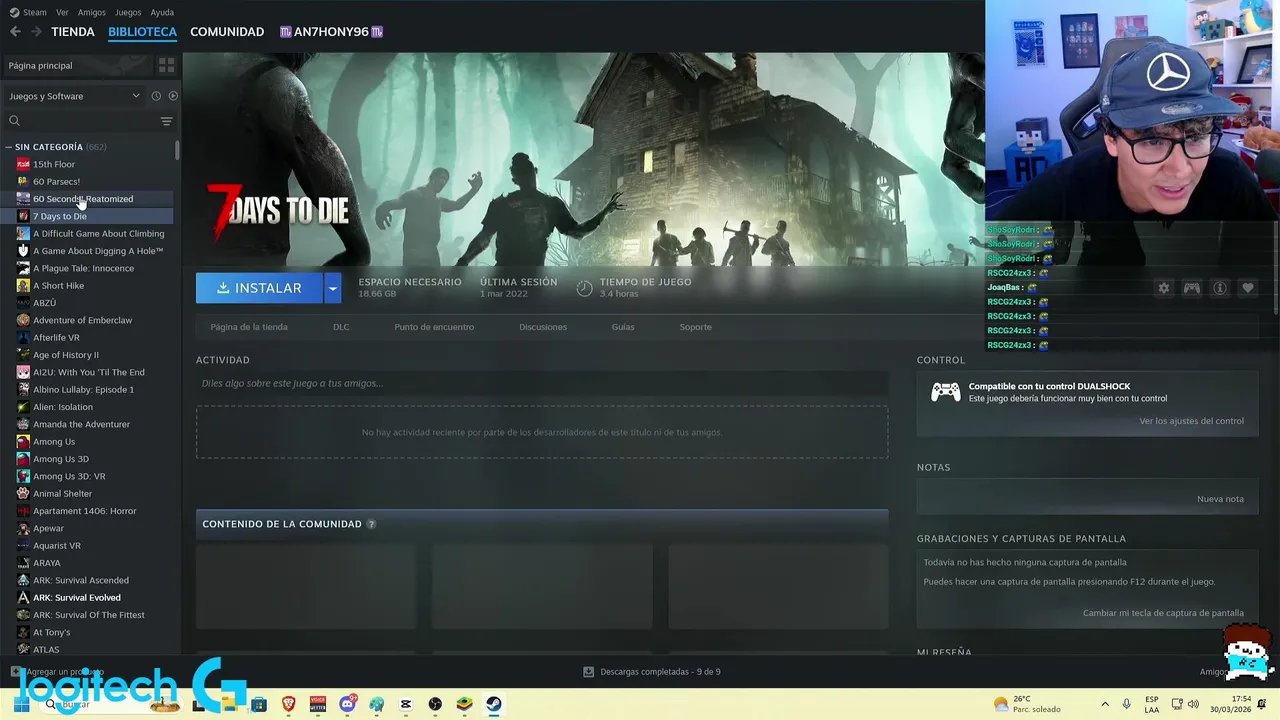This screenshot has width=1280, height=720.
Task: Click the library search magnifier icon
Action: click(x=14, y=121)
